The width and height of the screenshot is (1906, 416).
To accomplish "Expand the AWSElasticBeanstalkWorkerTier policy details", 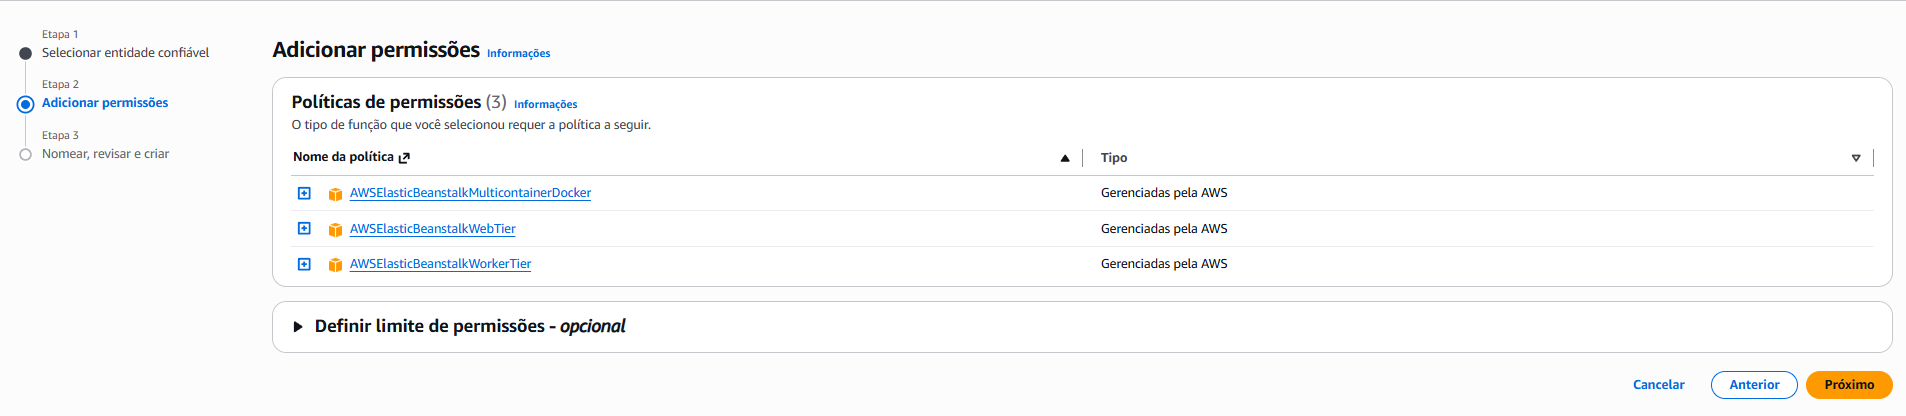I will (x=304, y=264).
